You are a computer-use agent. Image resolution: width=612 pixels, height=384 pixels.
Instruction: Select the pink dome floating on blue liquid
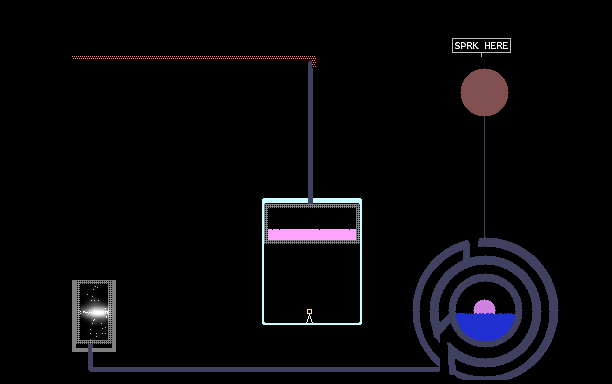[x=484, y=307]
